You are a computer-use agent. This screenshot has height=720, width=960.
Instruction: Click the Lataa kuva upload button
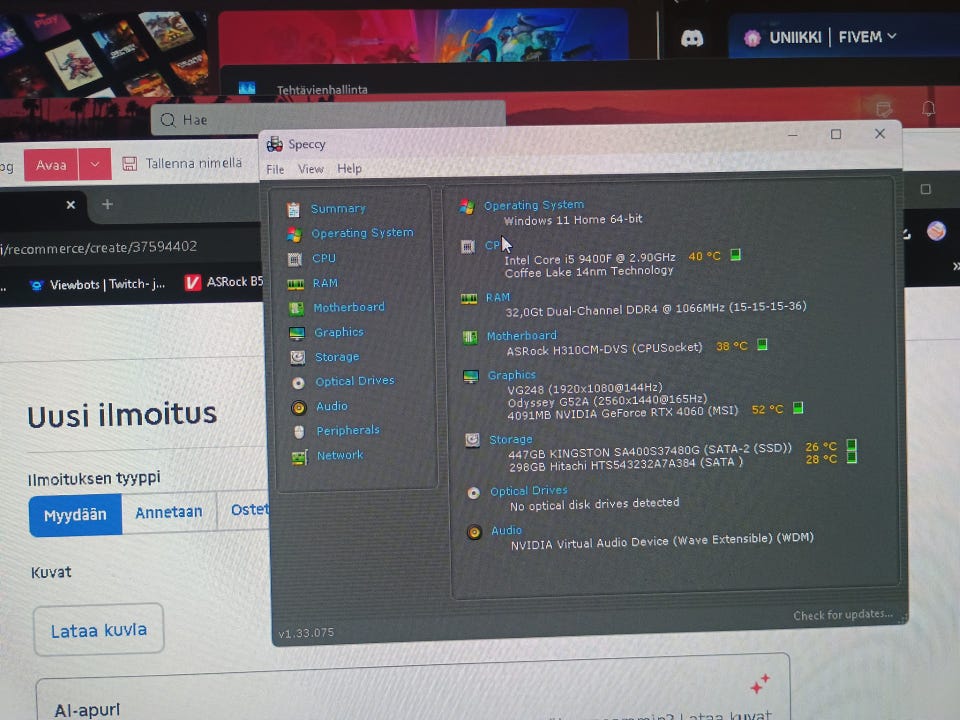(x=99, y=630)
